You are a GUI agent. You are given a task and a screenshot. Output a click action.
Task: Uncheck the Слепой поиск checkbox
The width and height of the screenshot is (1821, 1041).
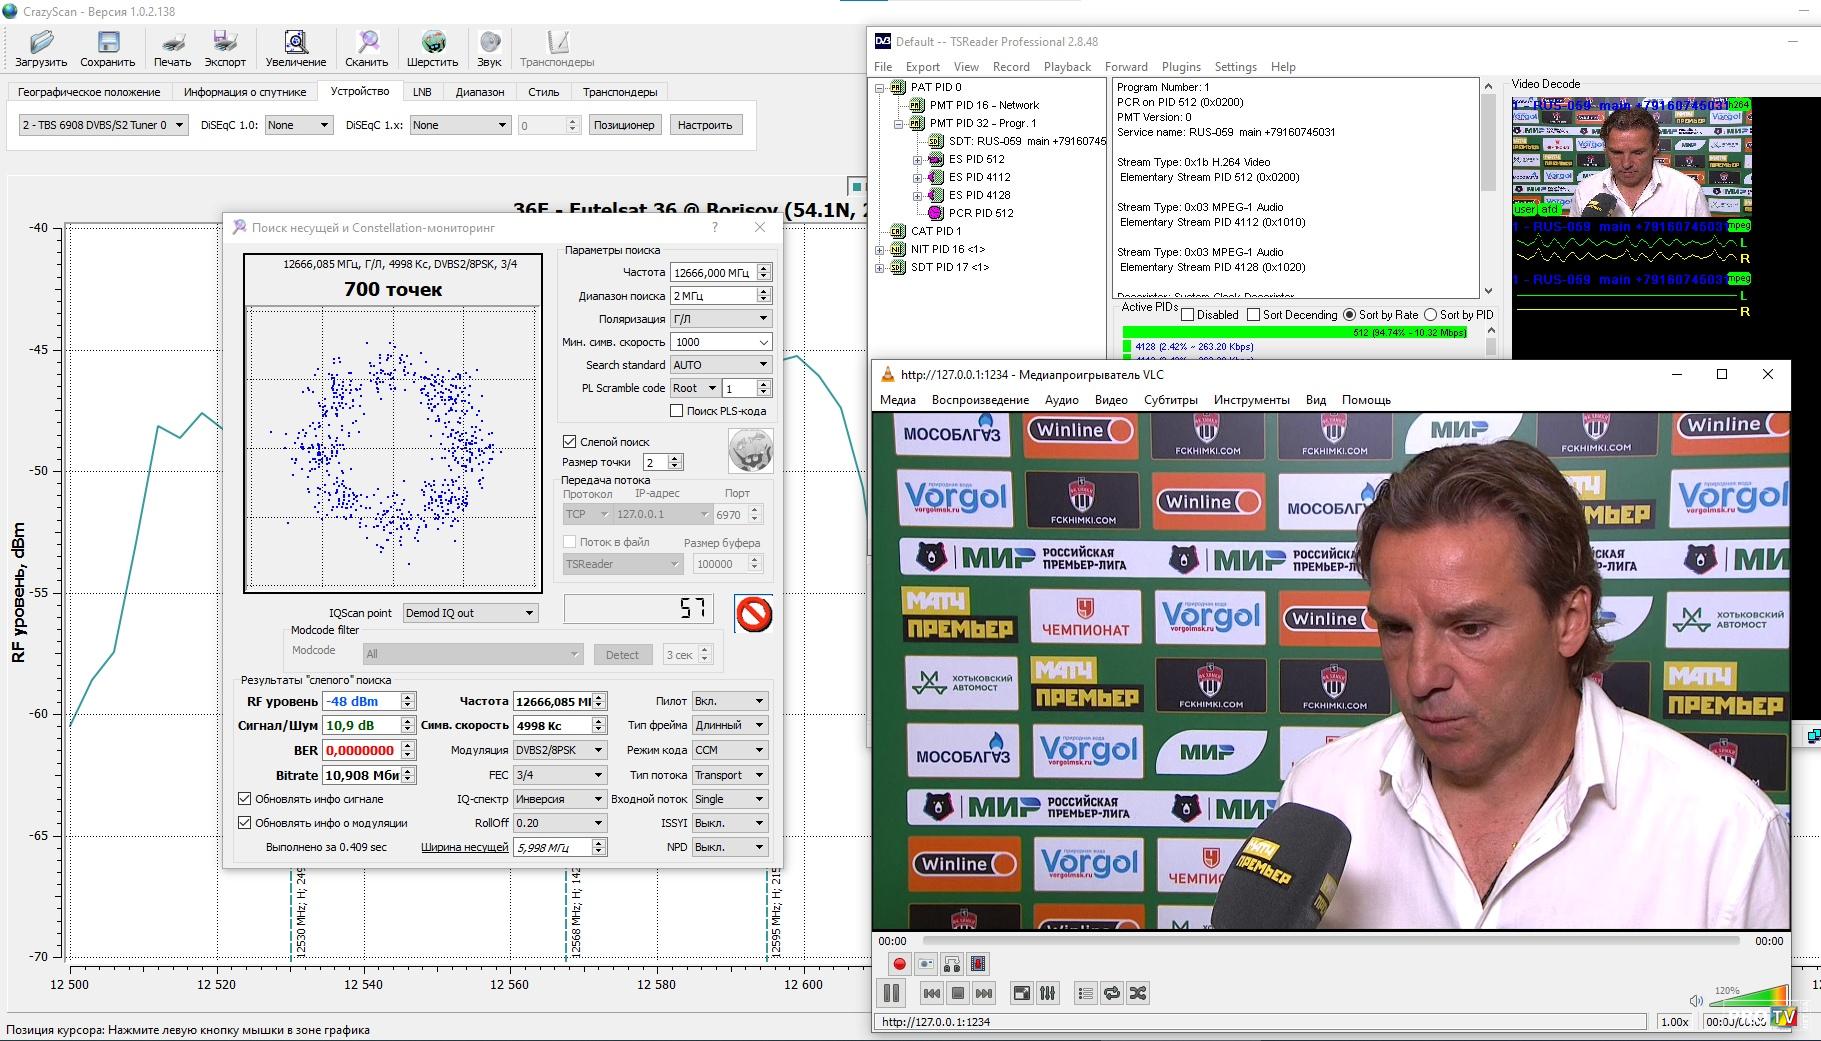570,441
